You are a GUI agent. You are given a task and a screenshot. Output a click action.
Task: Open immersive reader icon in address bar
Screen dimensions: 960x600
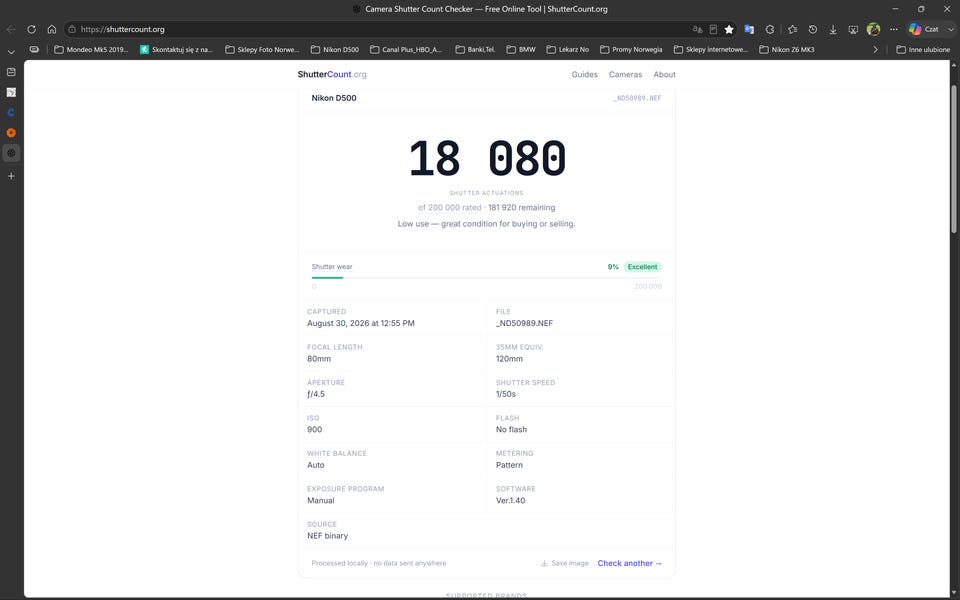click(x=713, y=29)
